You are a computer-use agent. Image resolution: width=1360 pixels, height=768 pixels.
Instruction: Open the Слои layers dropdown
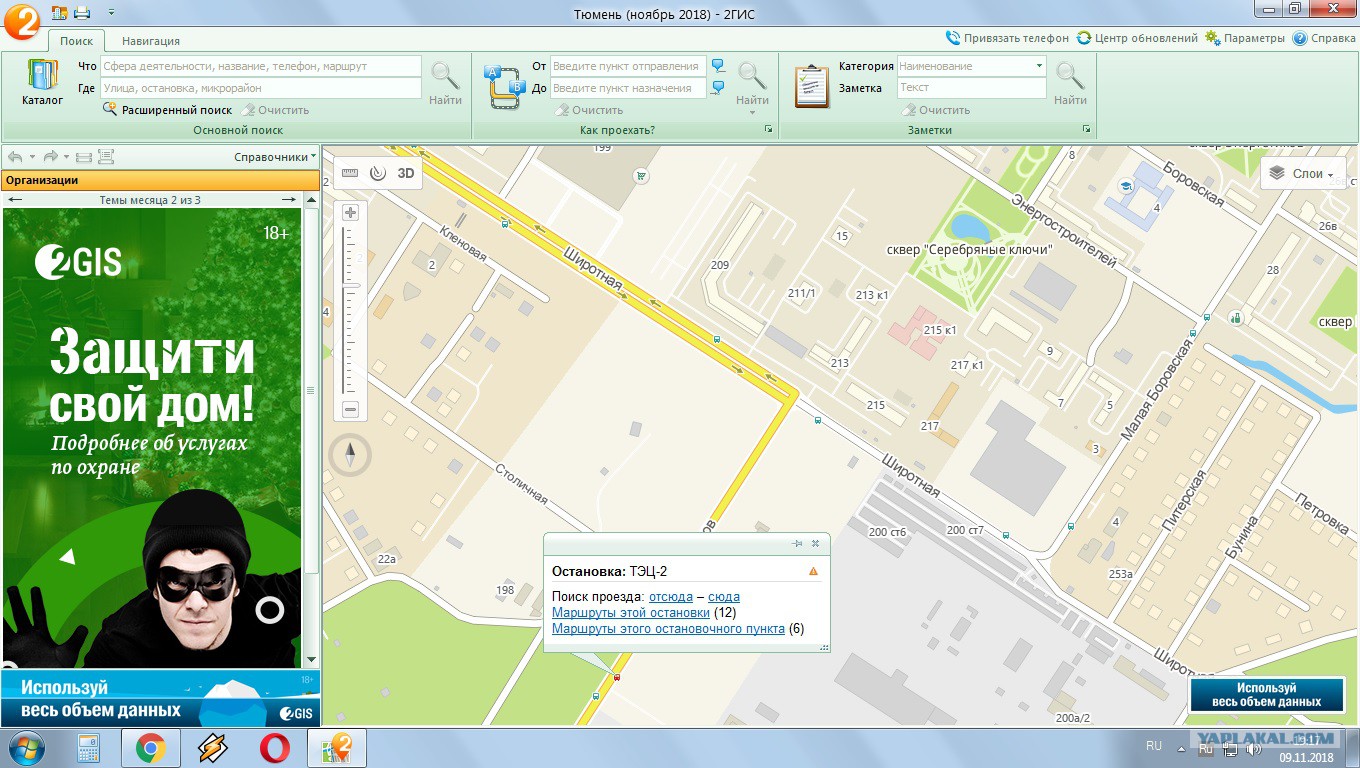pyautogui.click(x=1302, y=173)
